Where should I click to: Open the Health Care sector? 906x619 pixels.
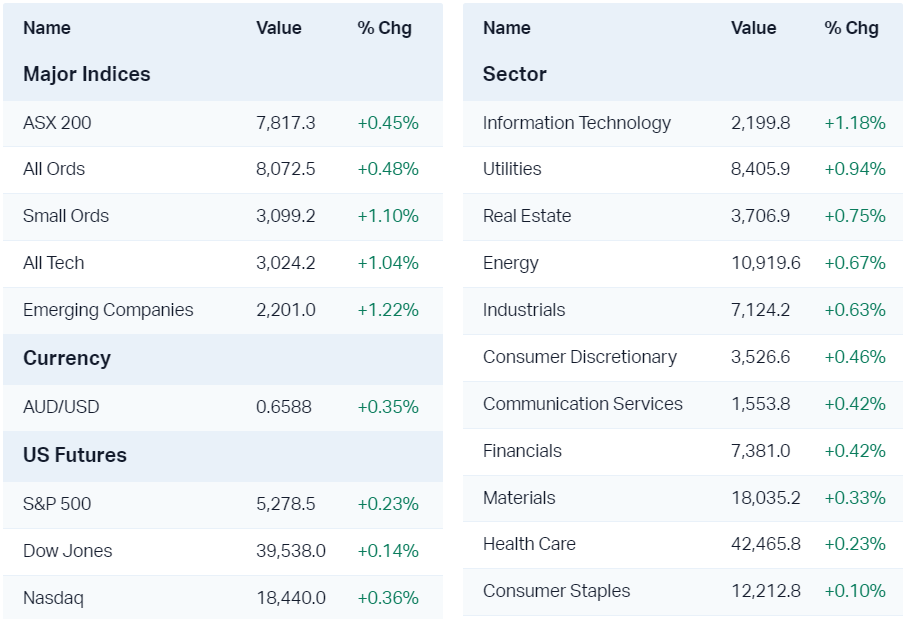coord(529,544)
